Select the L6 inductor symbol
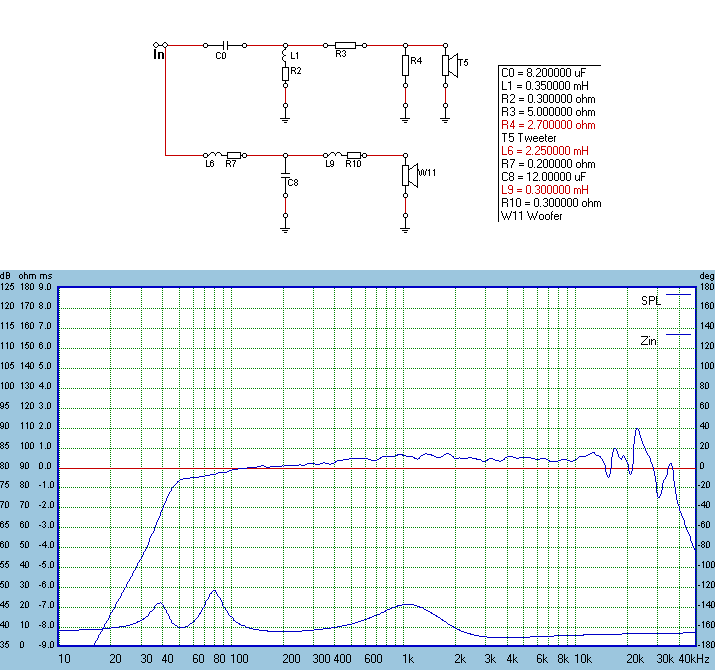This screenshot has height=670, width=715. click(211, 155)
